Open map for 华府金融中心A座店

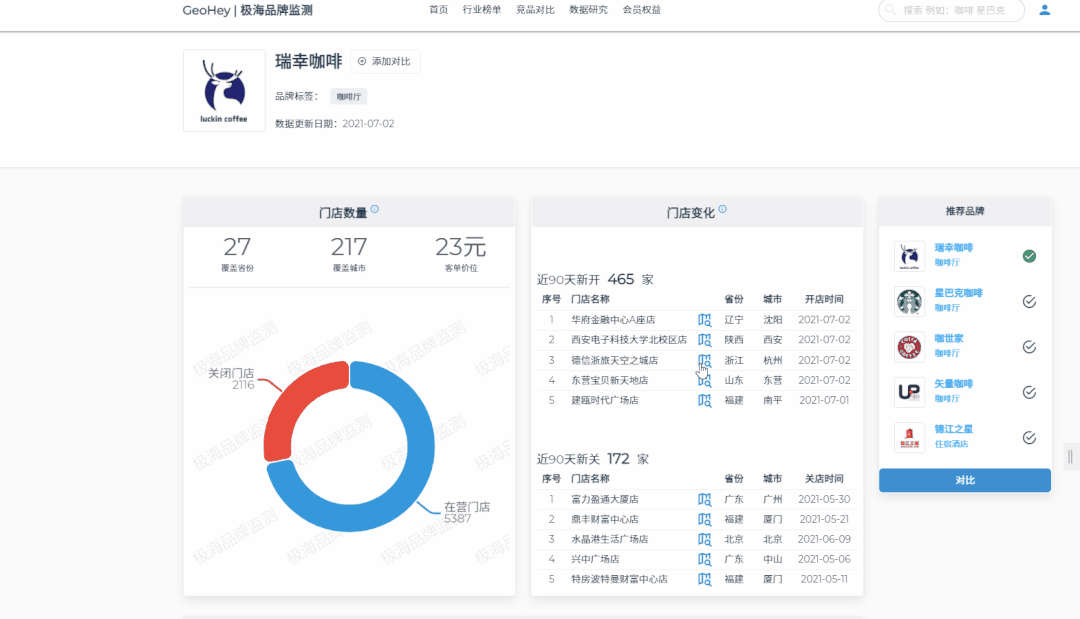pos(704,320)
